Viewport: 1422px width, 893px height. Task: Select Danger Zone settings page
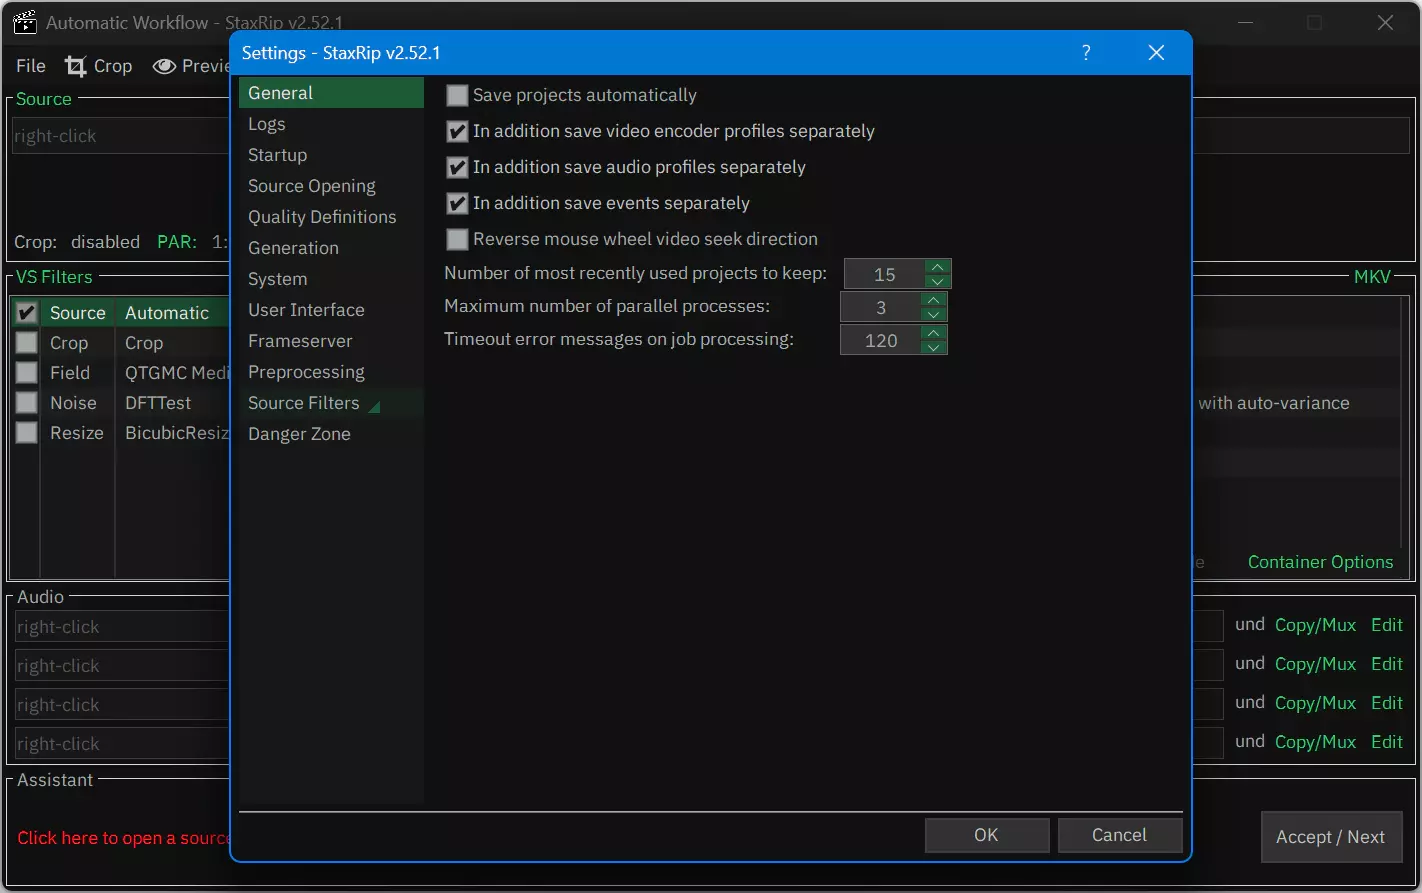tap(299, 434)
